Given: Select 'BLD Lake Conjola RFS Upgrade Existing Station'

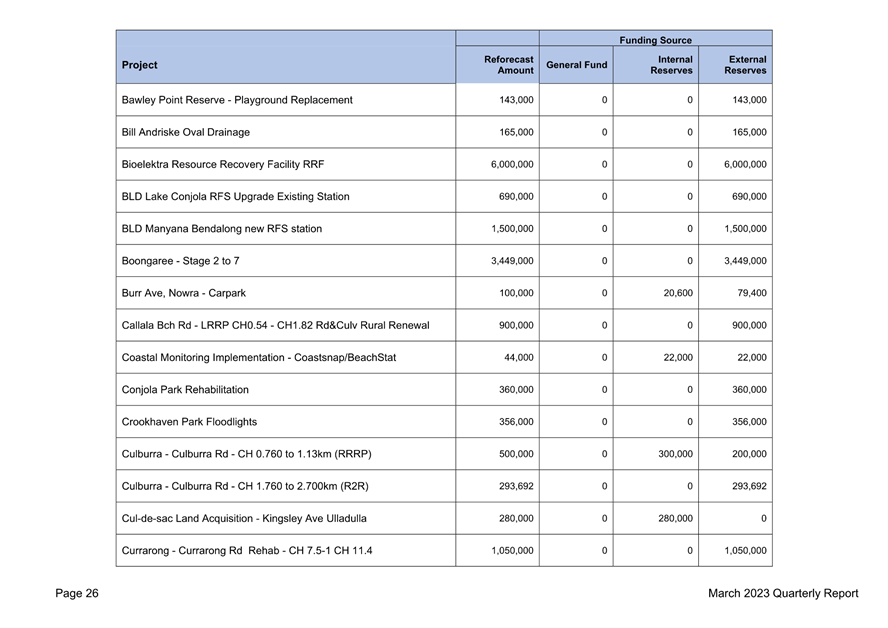Looking at the screenshot, I should tap(236, 196).
